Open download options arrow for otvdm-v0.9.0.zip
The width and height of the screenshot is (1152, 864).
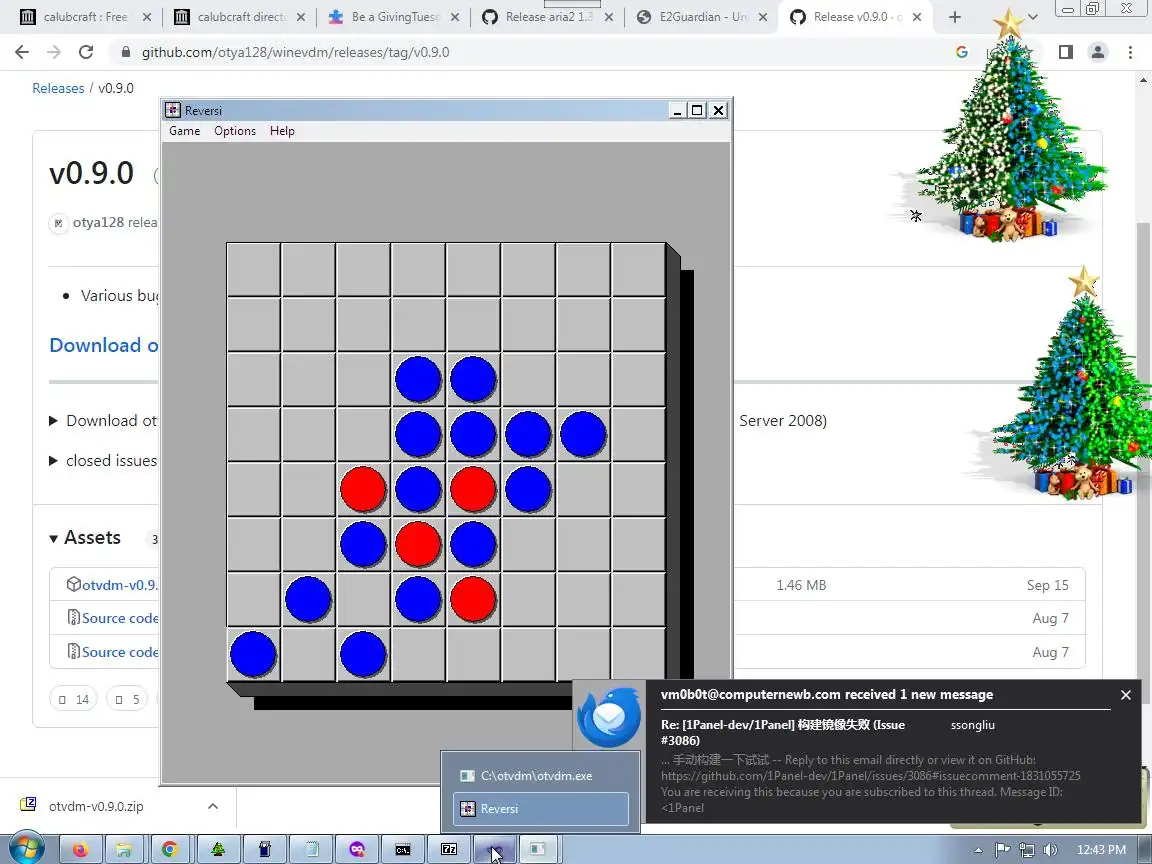pyautogui.click(x=213, y=806)
